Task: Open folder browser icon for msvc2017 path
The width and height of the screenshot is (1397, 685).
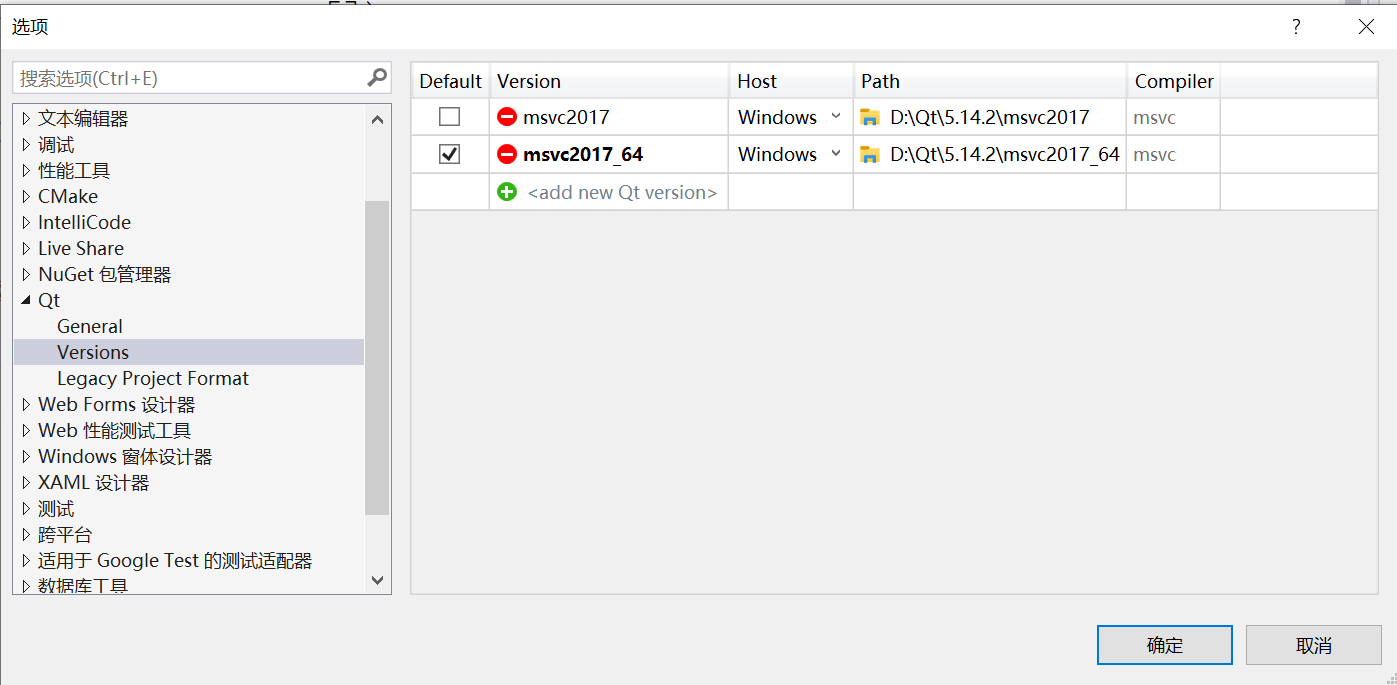Action: click(868, 116)
